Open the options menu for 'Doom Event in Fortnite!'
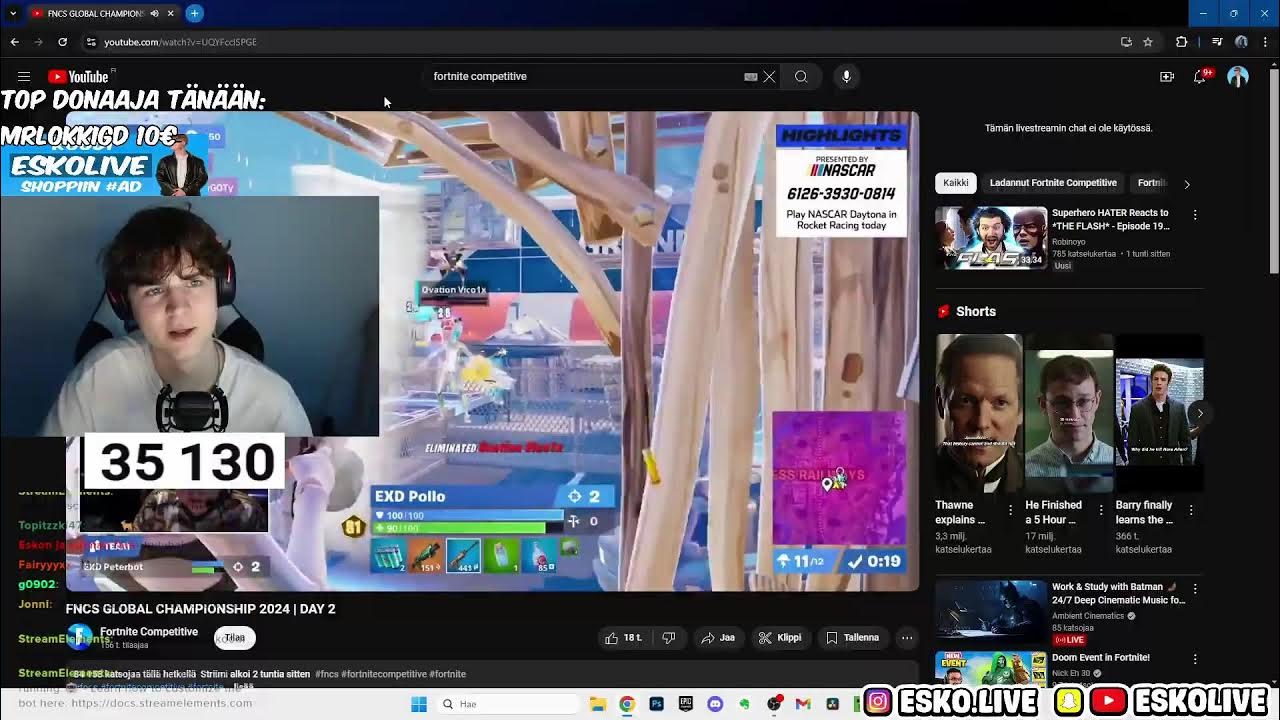Viewport: 1280px width, 720px height. click(x=1194, y=660)
